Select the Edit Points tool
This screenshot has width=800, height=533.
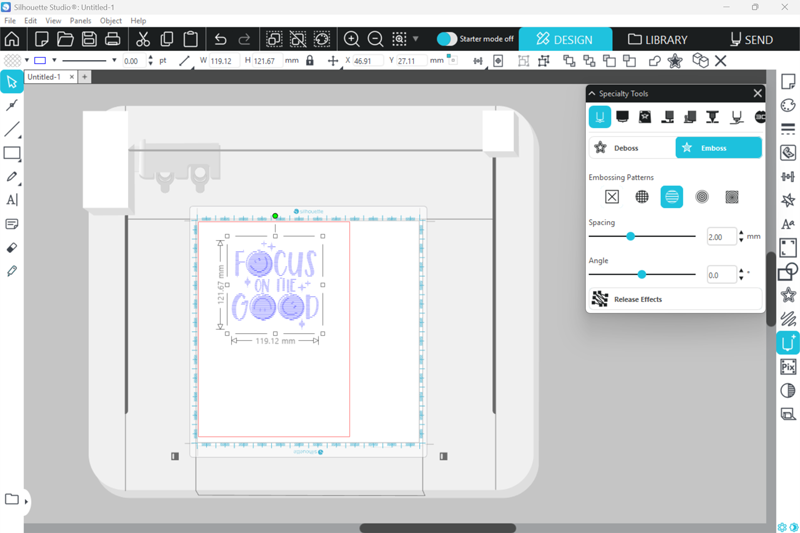point(12,105)
